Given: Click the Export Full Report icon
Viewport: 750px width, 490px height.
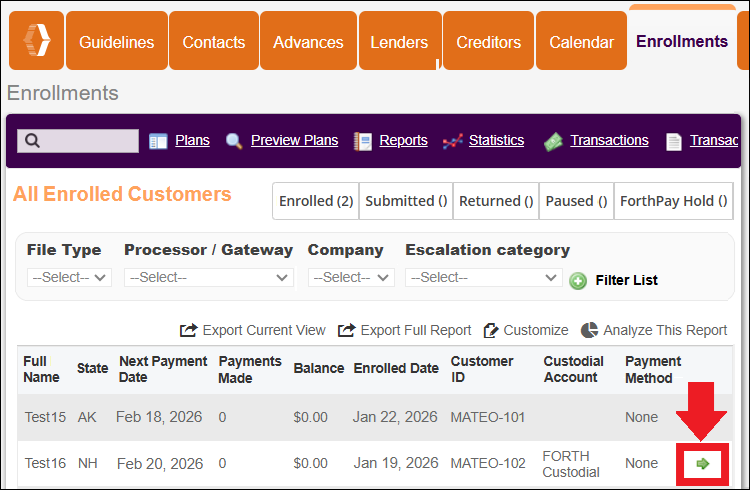Looking at the screenshot, I should (x=347, y=330).
